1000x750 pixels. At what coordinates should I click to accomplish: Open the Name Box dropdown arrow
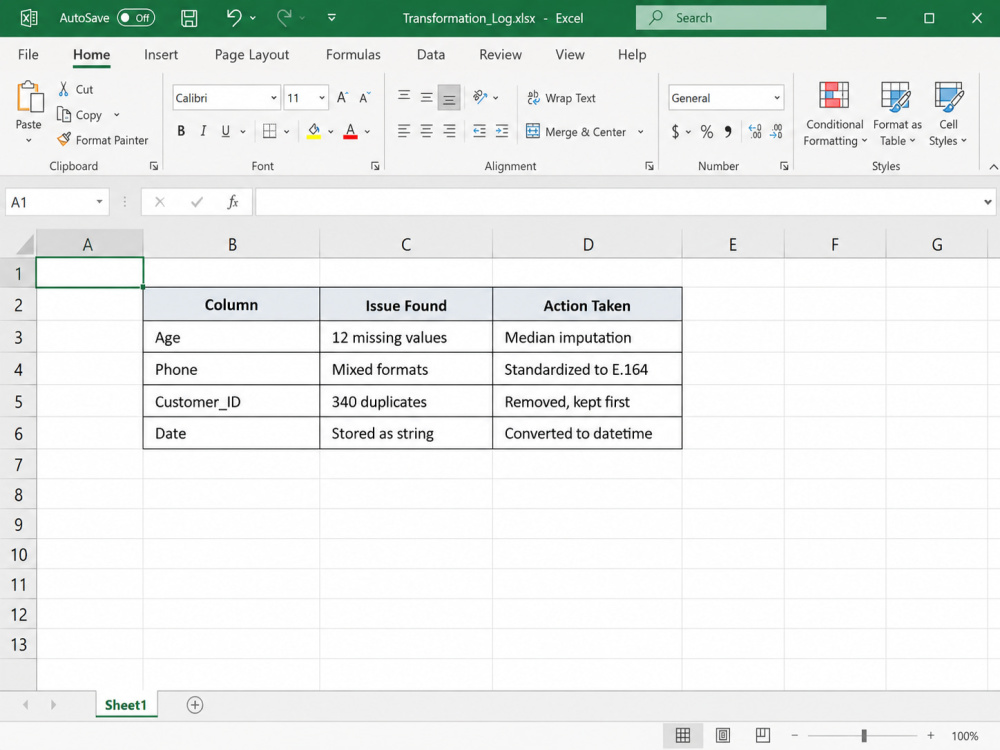99,202
